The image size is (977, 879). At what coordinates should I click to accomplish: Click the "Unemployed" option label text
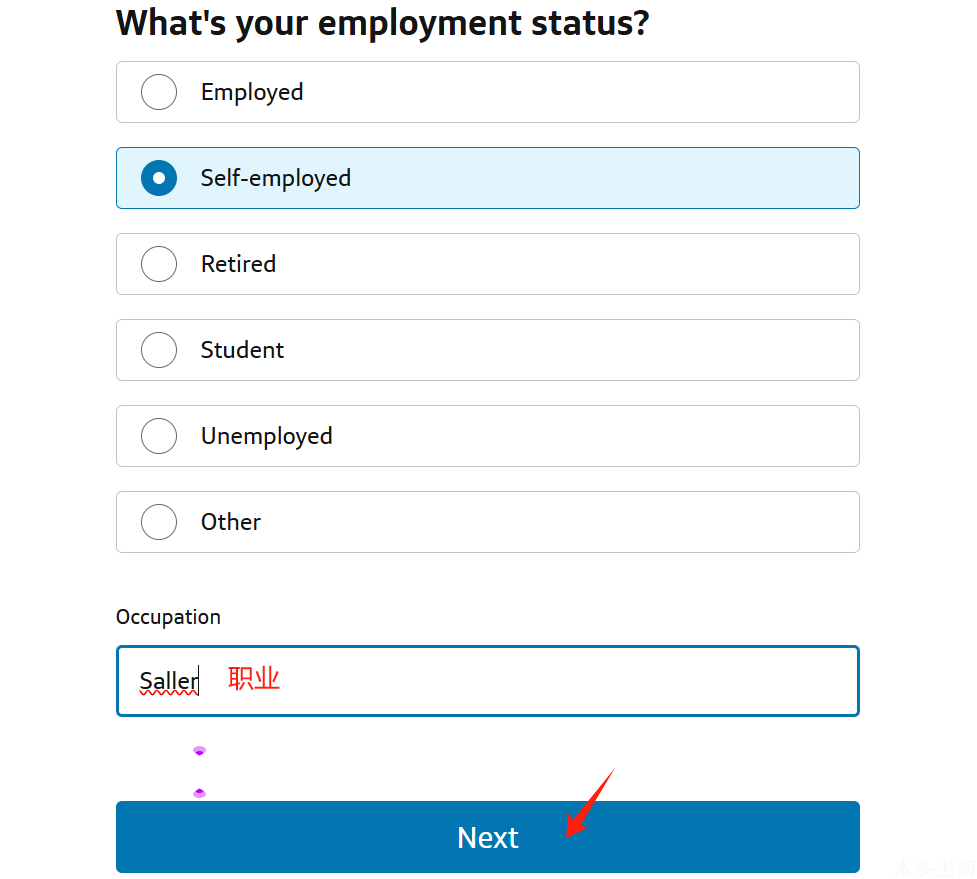266,436
